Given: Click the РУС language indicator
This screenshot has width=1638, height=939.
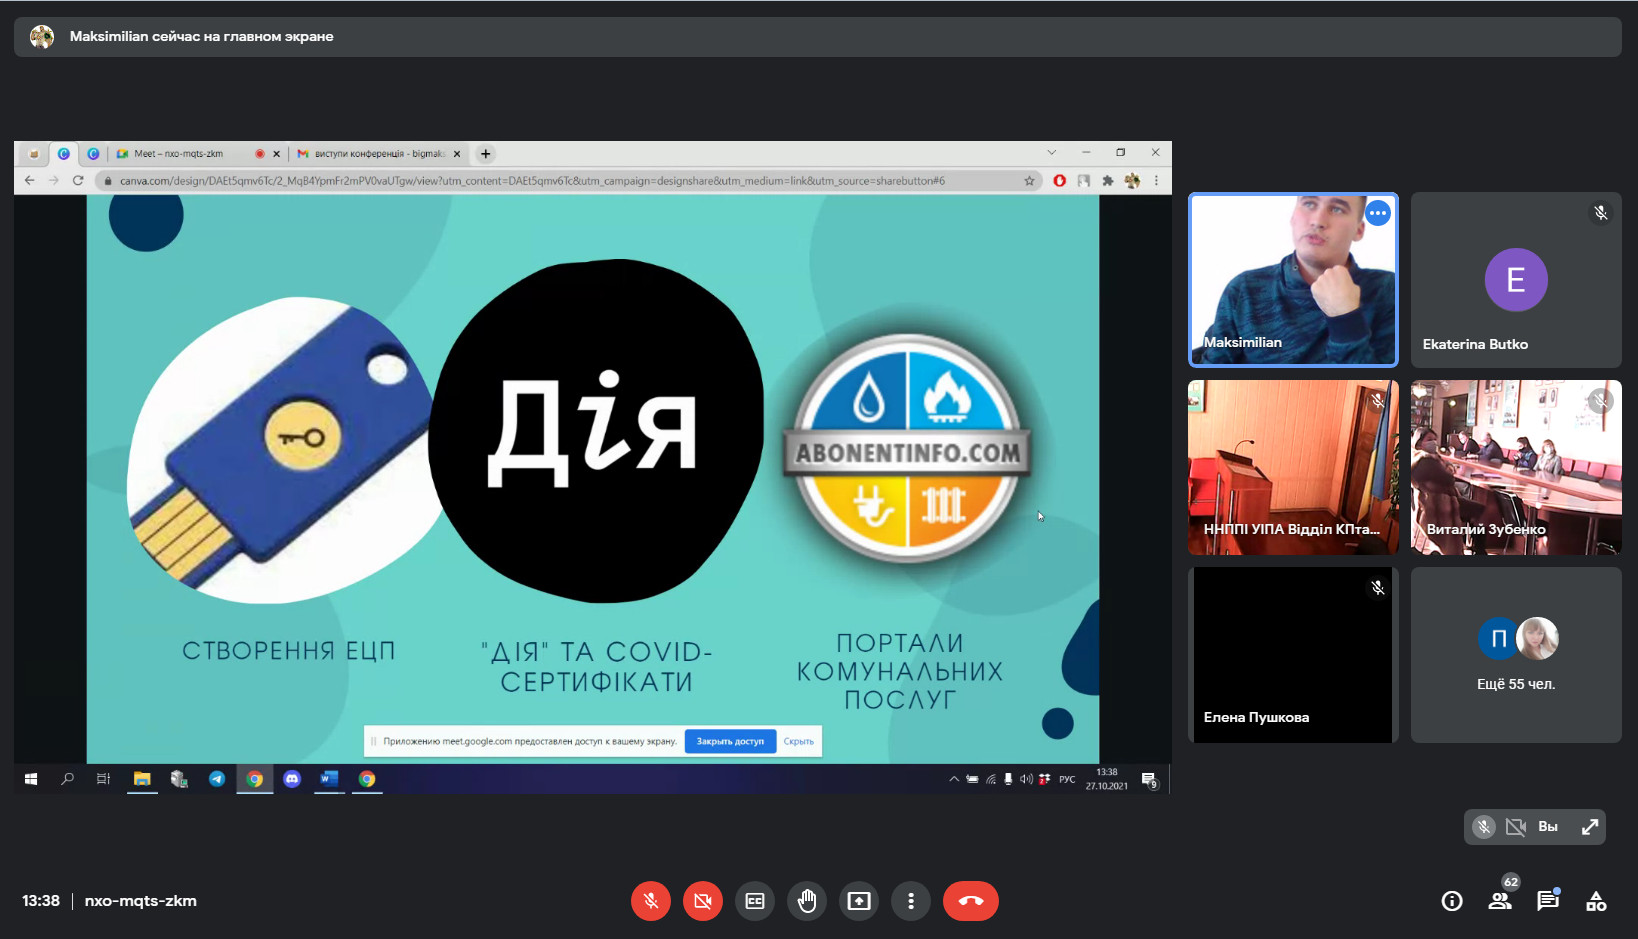Looking at the screenshot, I should [x=1067, y=779].
